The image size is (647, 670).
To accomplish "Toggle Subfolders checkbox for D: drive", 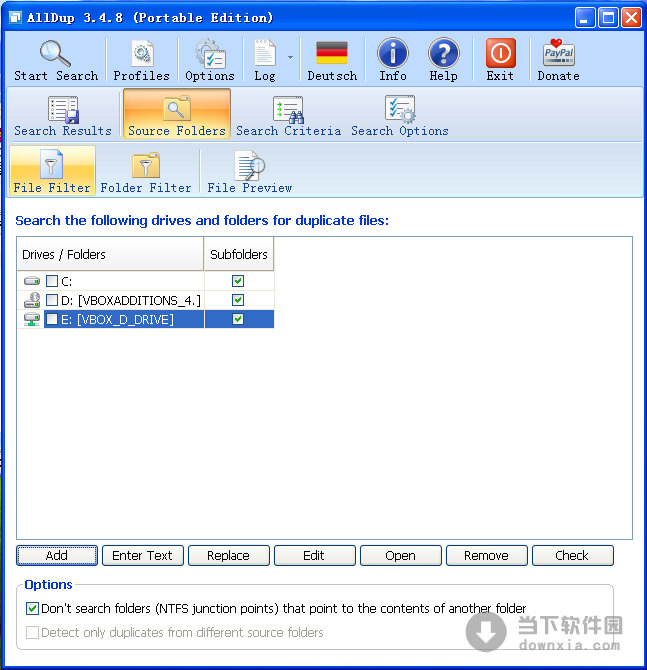I will [x=238, y=300].
